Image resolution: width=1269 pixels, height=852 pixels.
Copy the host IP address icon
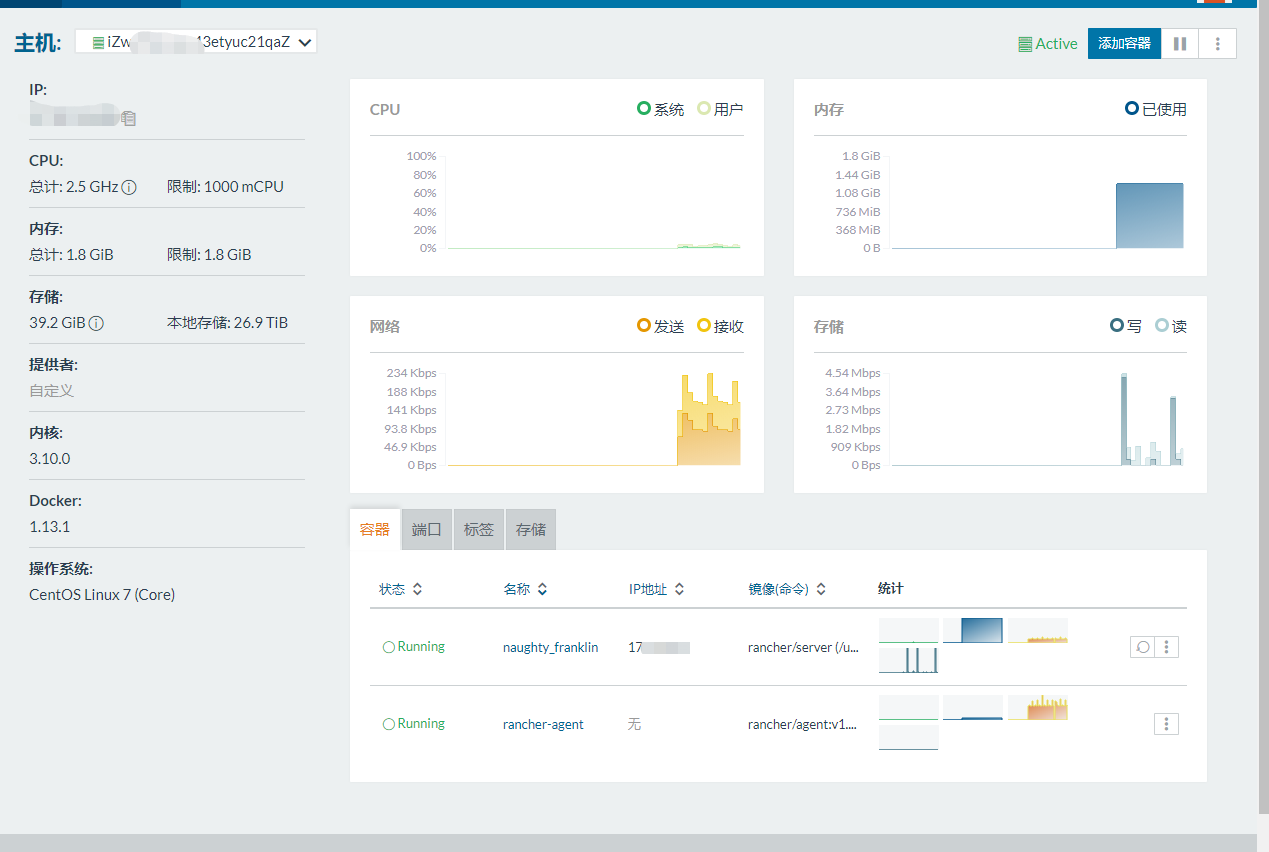128,118
